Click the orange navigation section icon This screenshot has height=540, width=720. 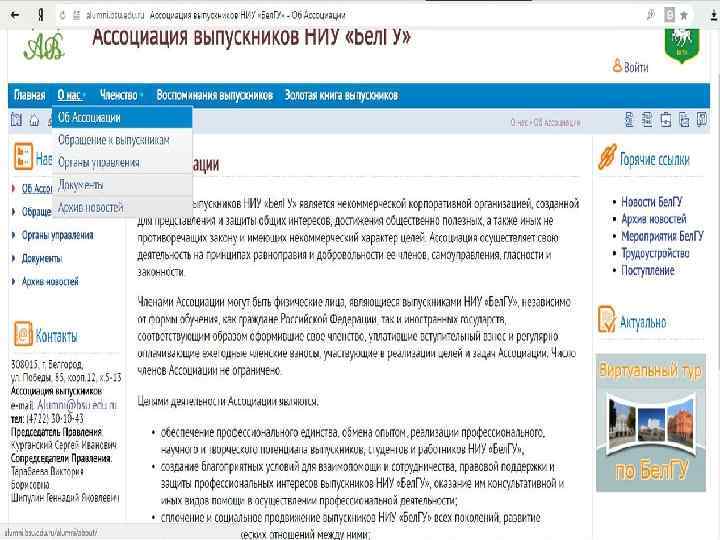tap(23, 156)
